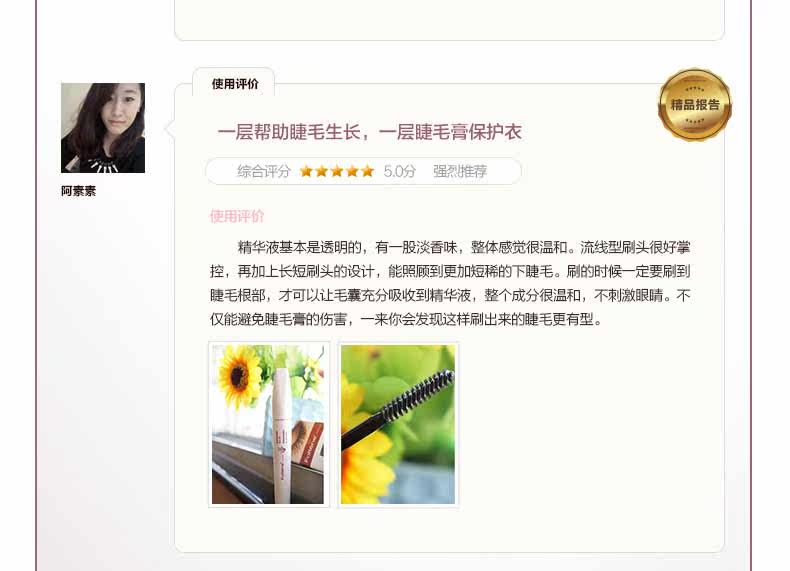Viewport: 790px width, 571px height.
Task: Click the first rating star
Action: coord(306,171)
